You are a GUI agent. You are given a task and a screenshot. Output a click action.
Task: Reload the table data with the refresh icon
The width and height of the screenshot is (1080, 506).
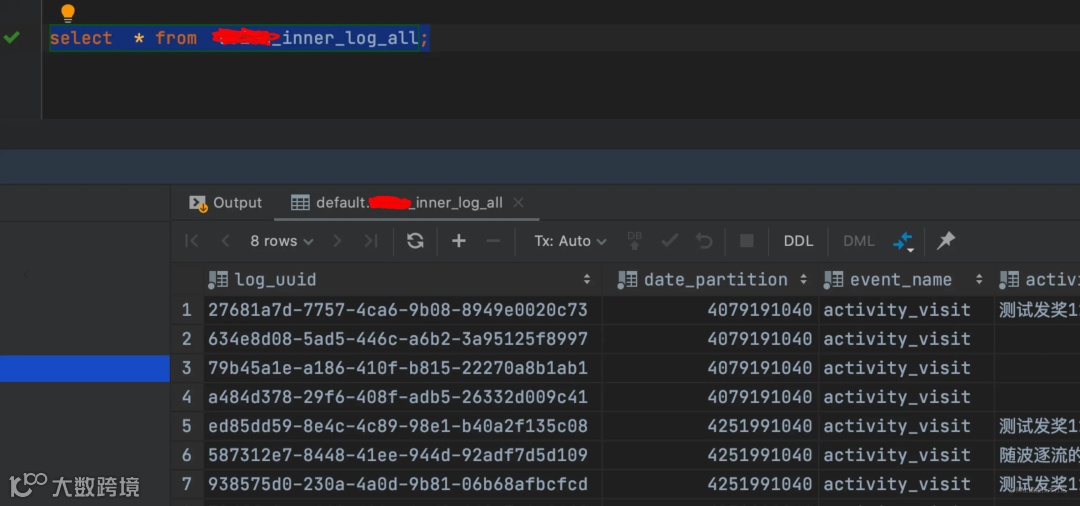[415, 240]
